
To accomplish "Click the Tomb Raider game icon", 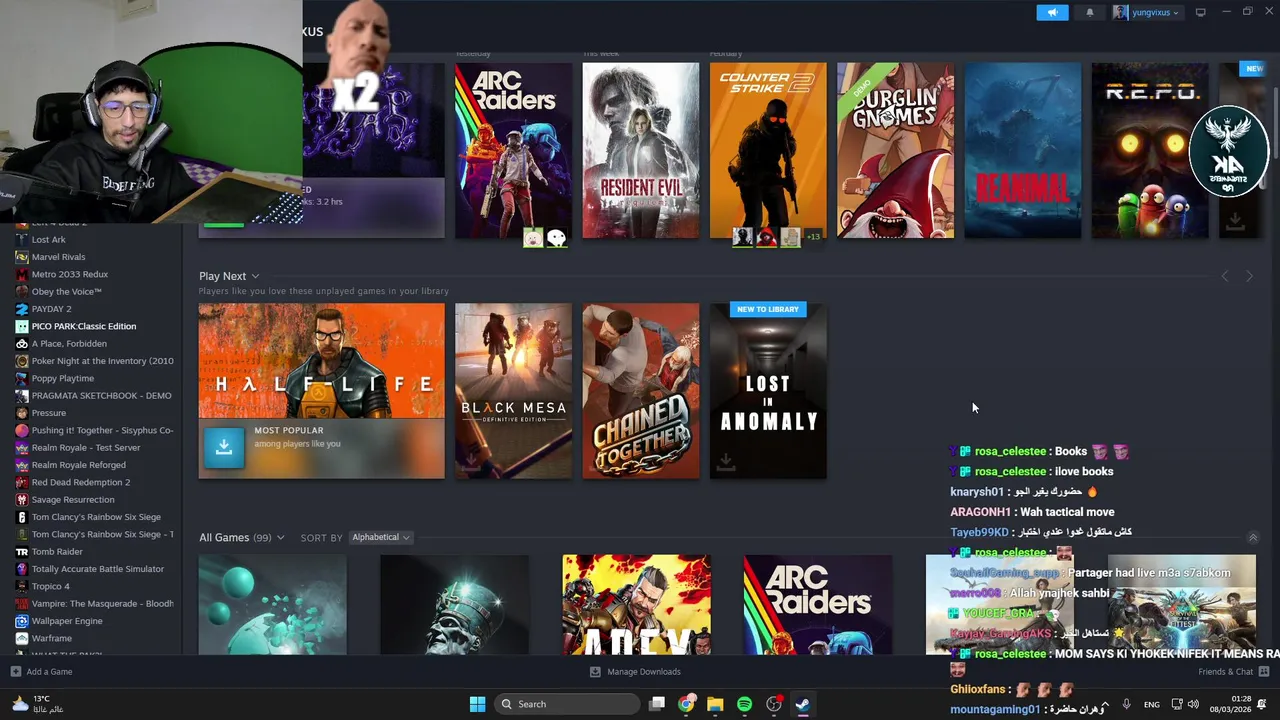I will 22,551.
